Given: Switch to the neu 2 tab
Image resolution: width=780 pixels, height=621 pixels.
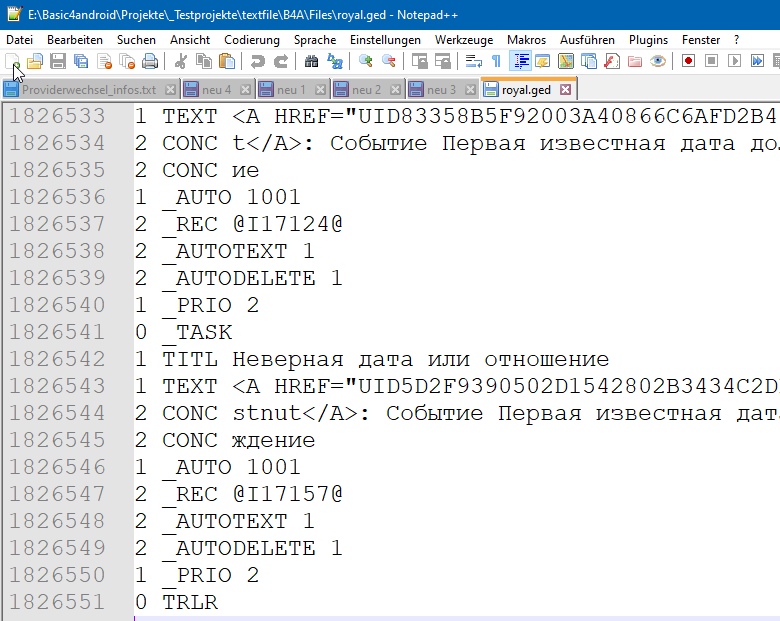Looking at the screenshot, I should pyautogui.click(x=367, y=90).
